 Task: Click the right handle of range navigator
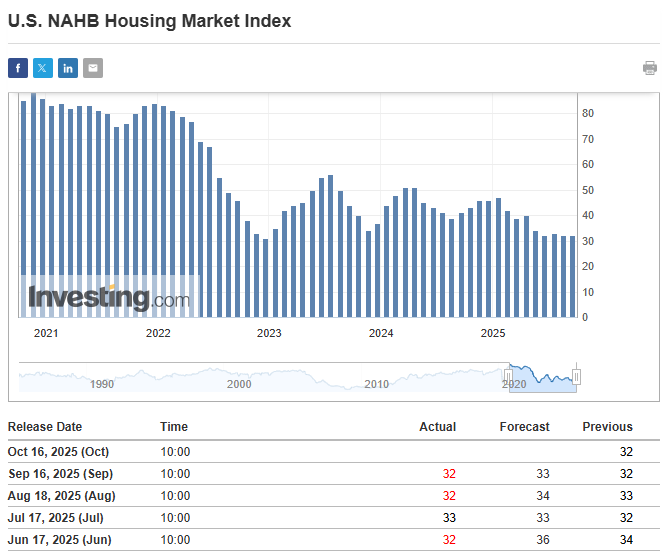(576, 377)
